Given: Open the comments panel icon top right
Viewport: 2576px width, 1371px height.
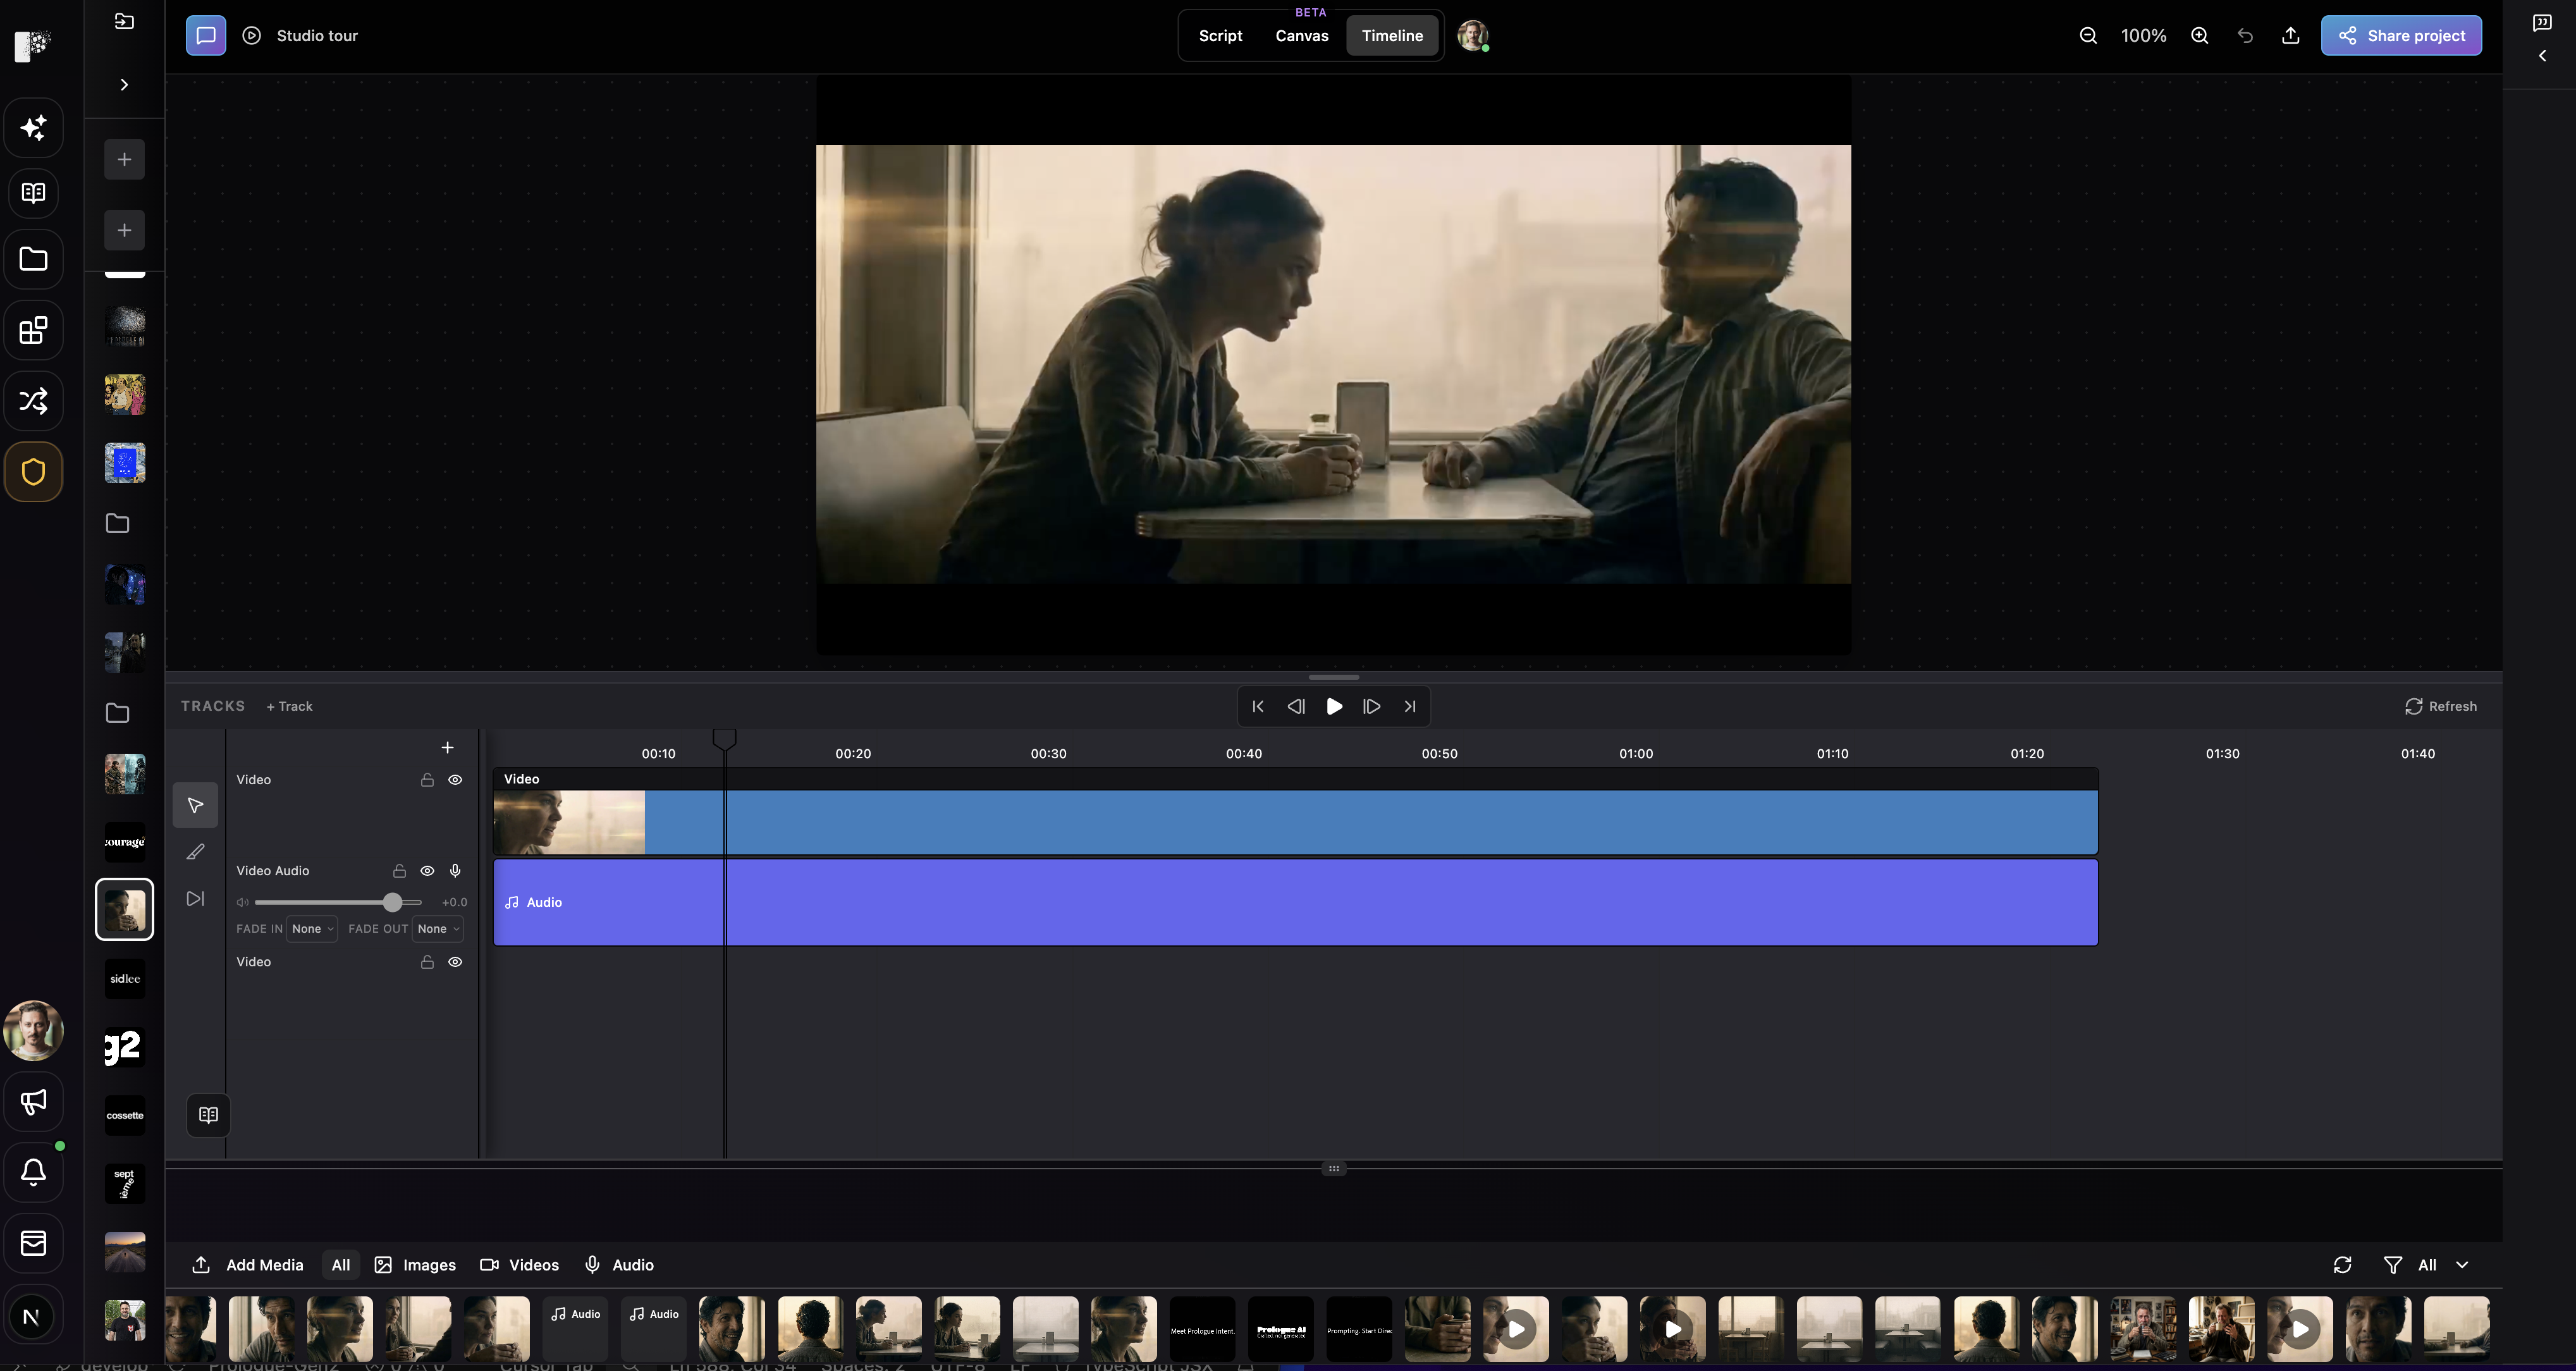Looking at the screenshot, I should point(2542,22).
